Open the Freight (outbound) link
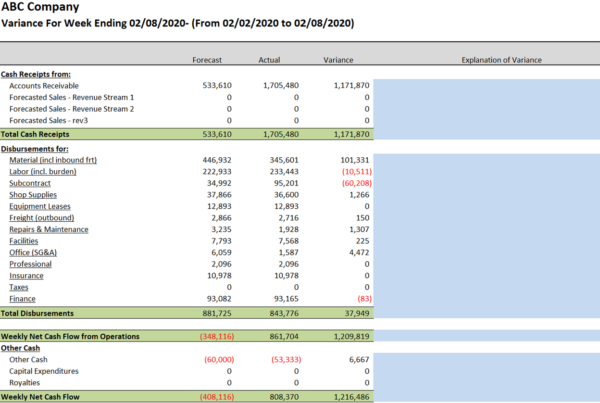This screenshot has height=403, width=600. [x=41, y=218]
